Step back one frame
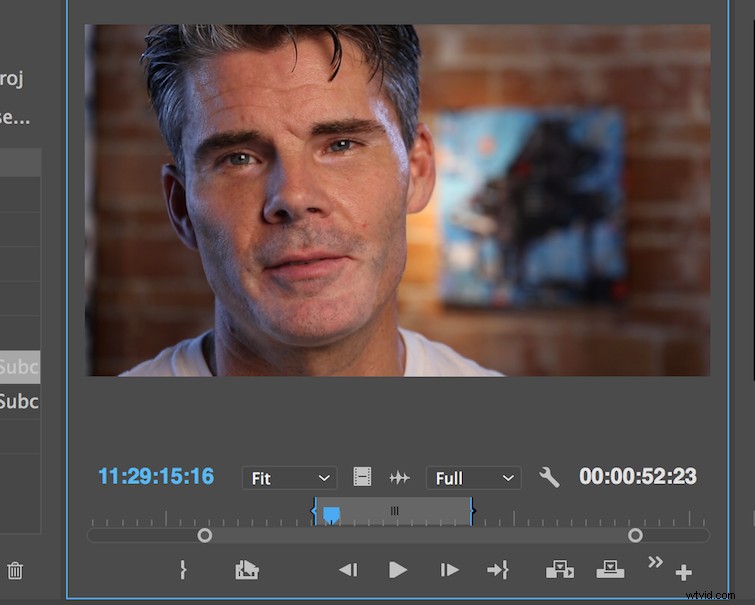755x605 pixels. pyautogui.click(x=348, y=570)
